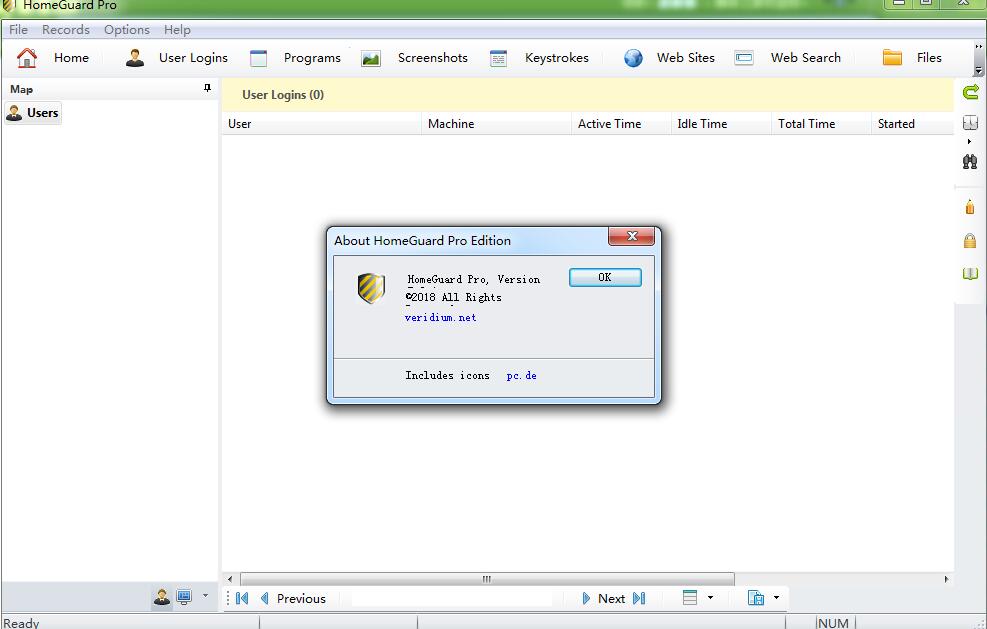Click the list layout icon
The image size is (987, 629).
pyautogui.click(x=690, y=598)
